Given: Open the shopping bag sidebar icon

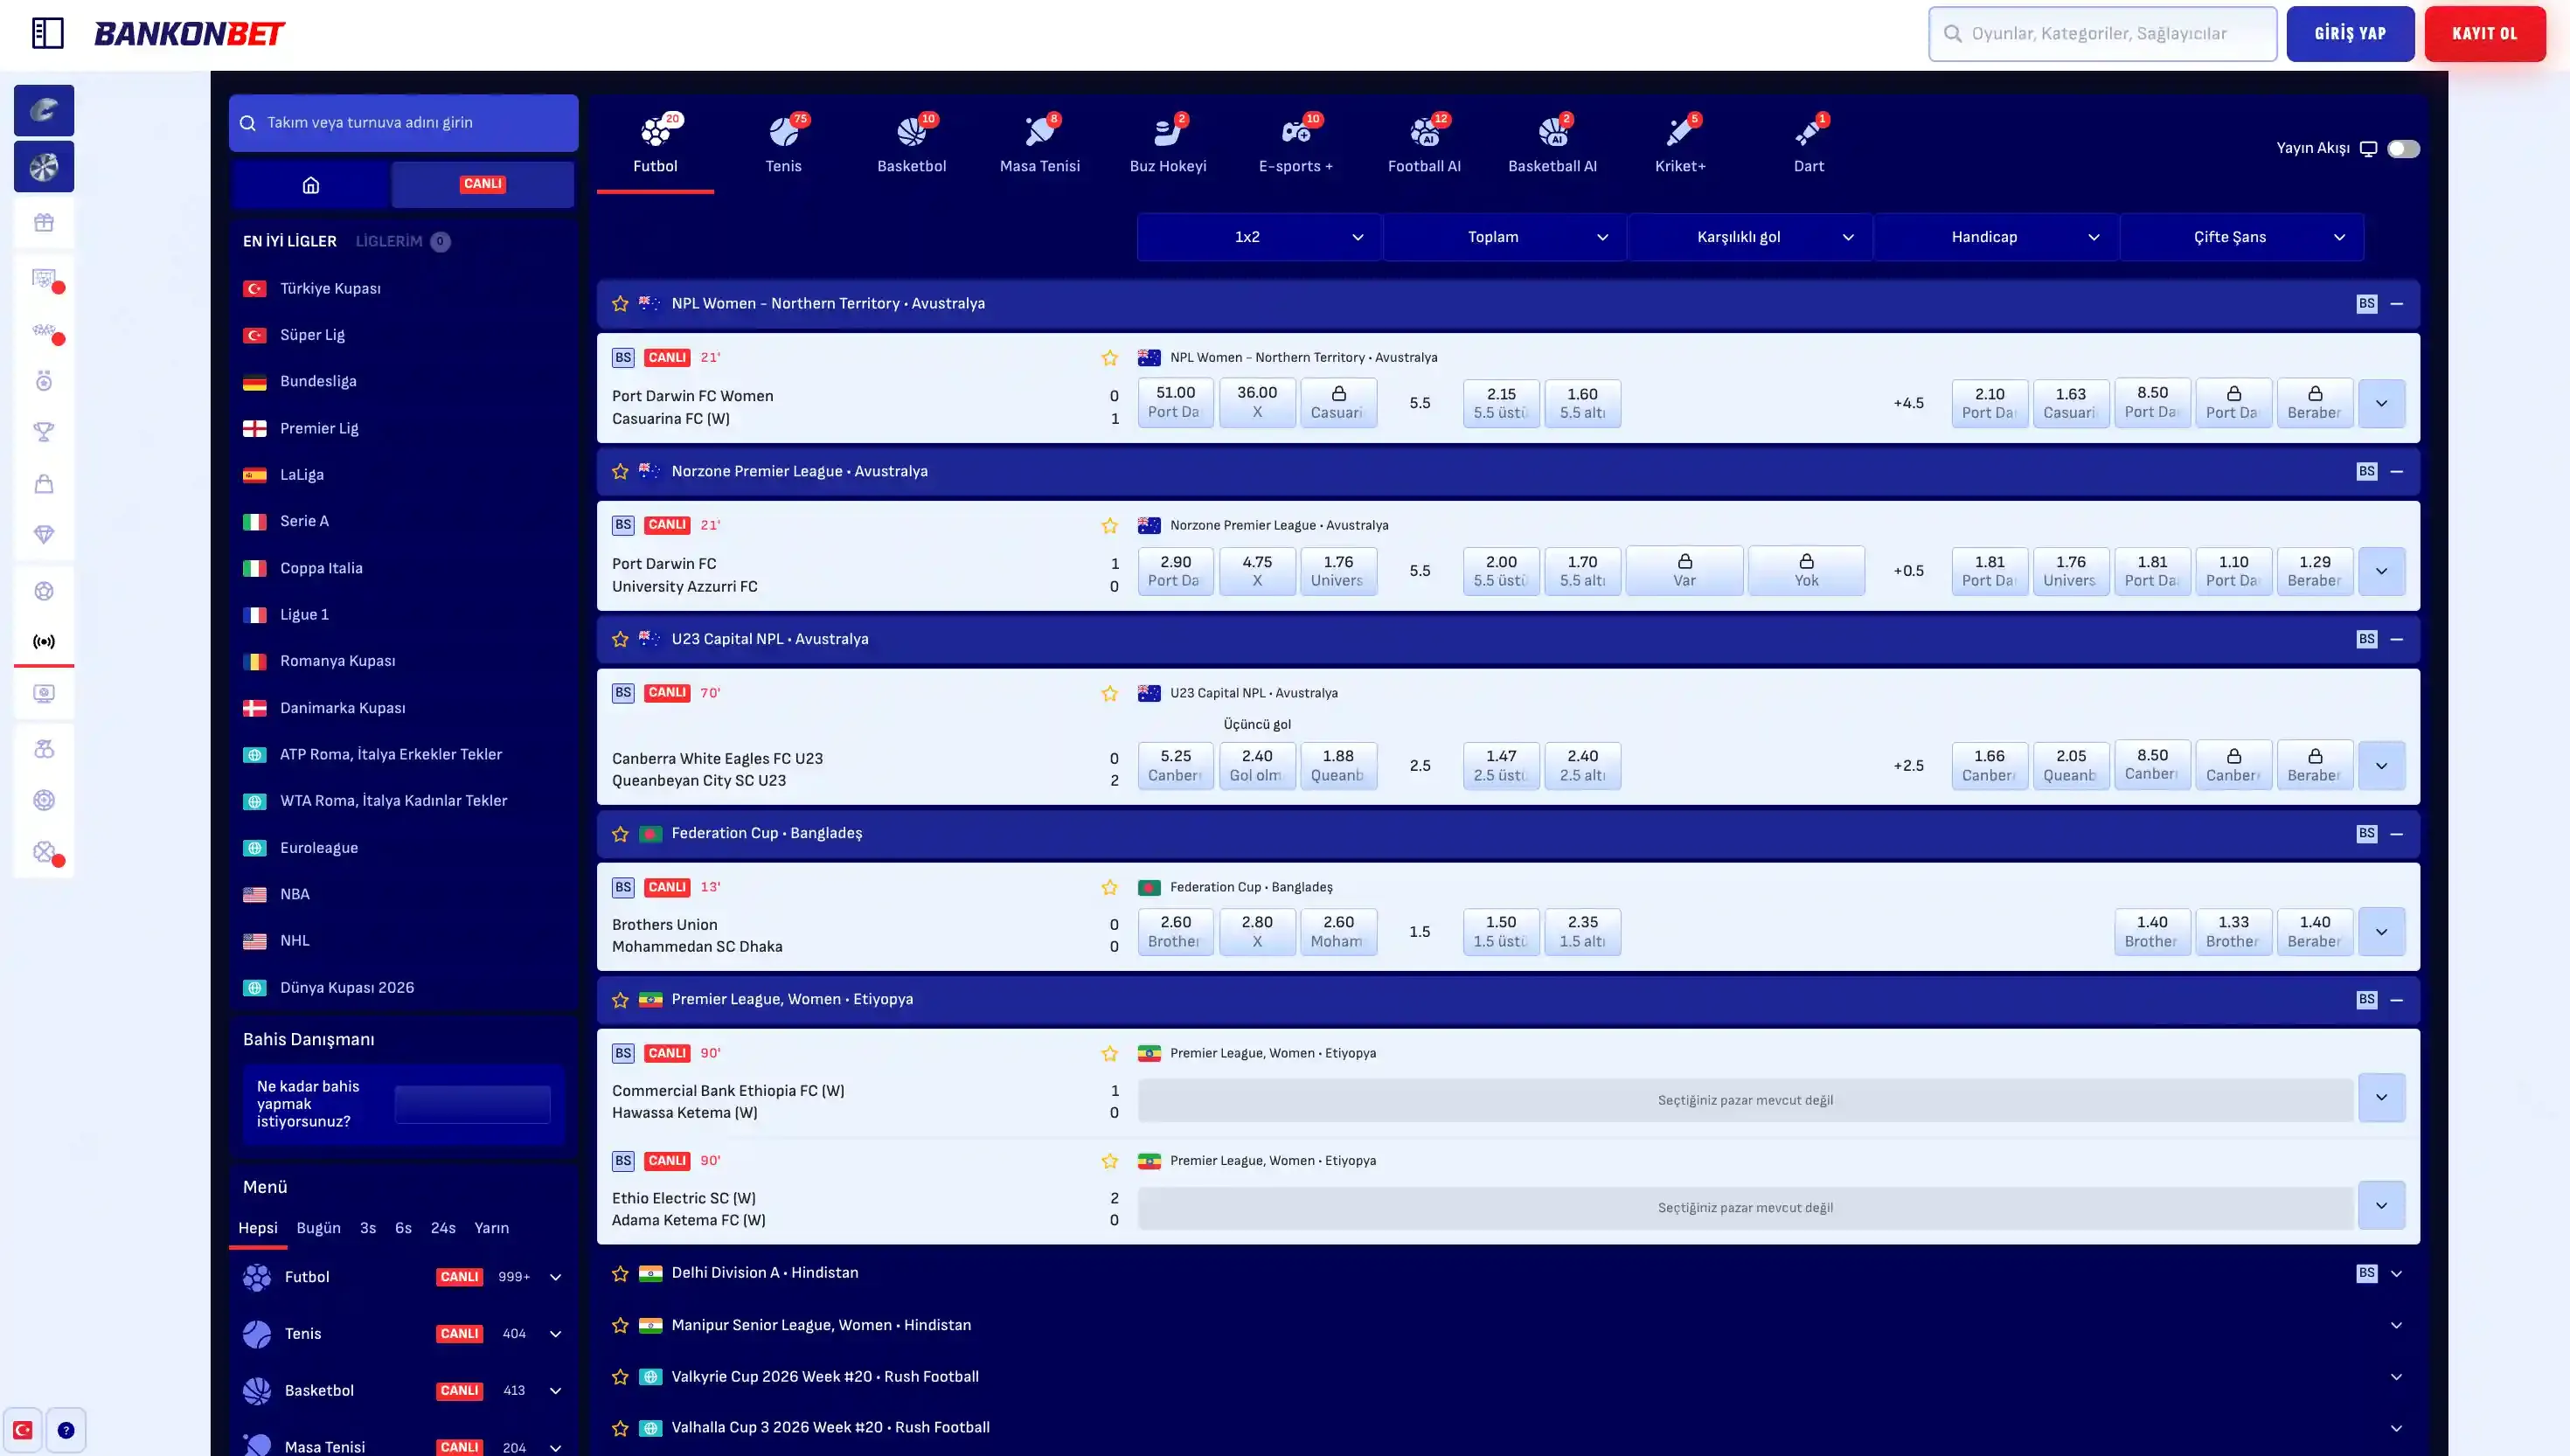Looking at the screenshot, I should [x=44, y=484].
